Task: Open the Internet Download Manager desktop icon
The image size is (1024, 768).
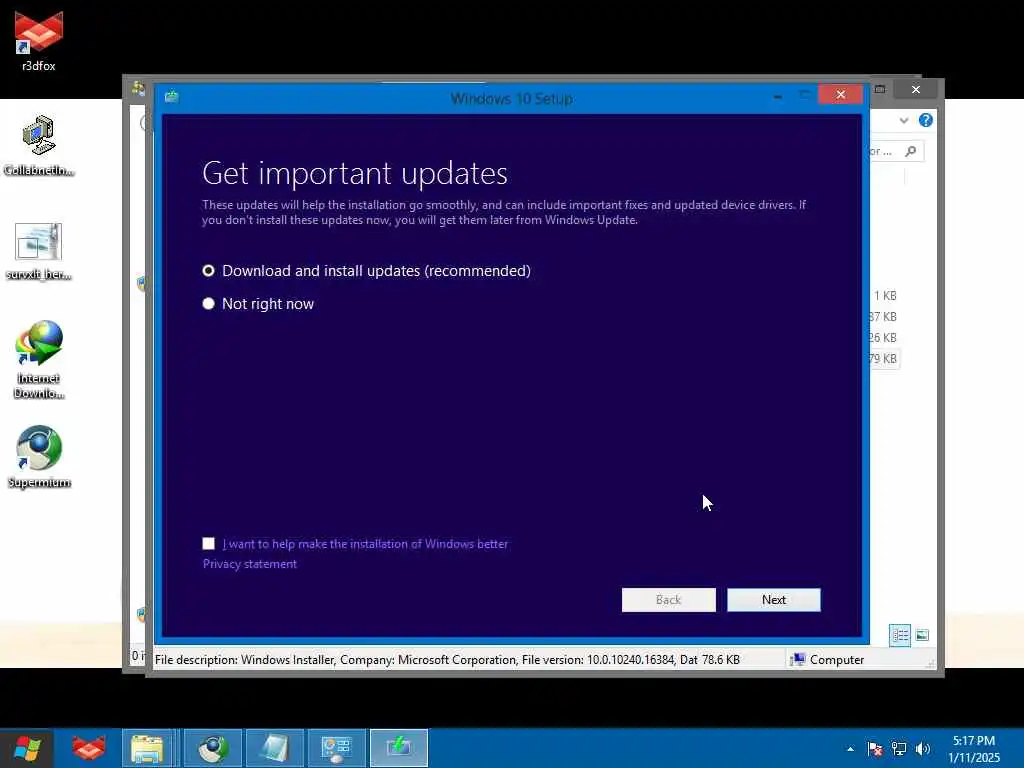Action: point(39,360)
